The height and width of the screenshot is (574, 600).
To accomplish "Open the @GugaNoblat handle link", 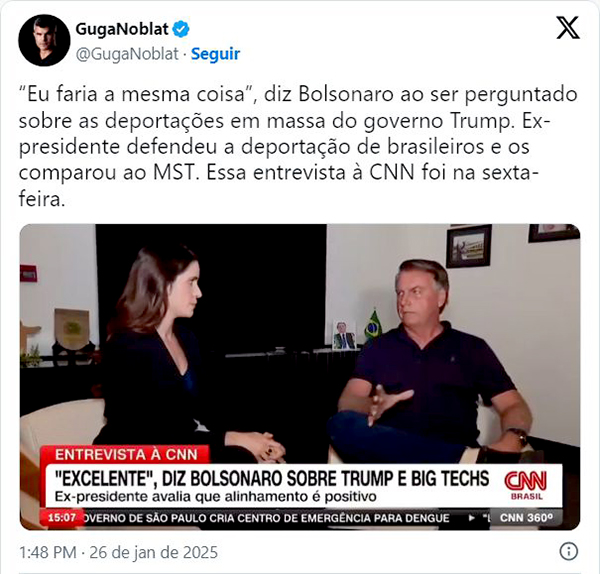I will pos(127,54).
